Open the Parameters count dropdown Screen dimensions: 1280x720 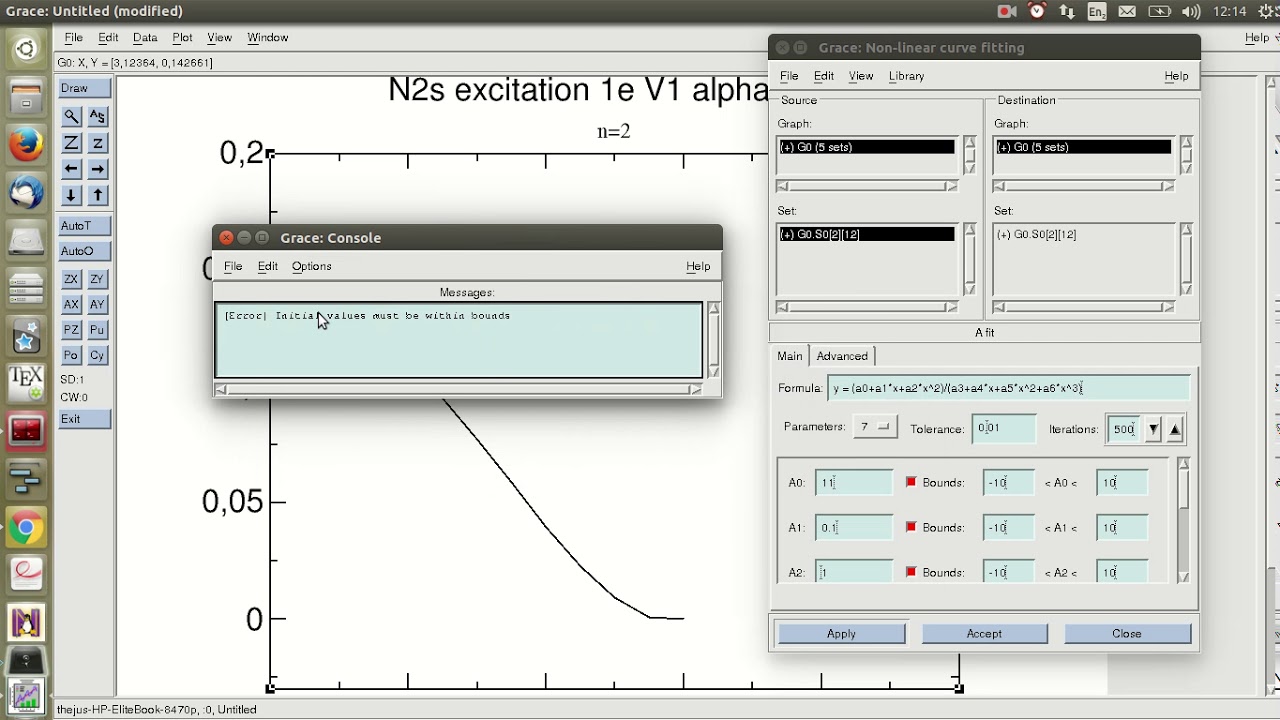(875, 427)
